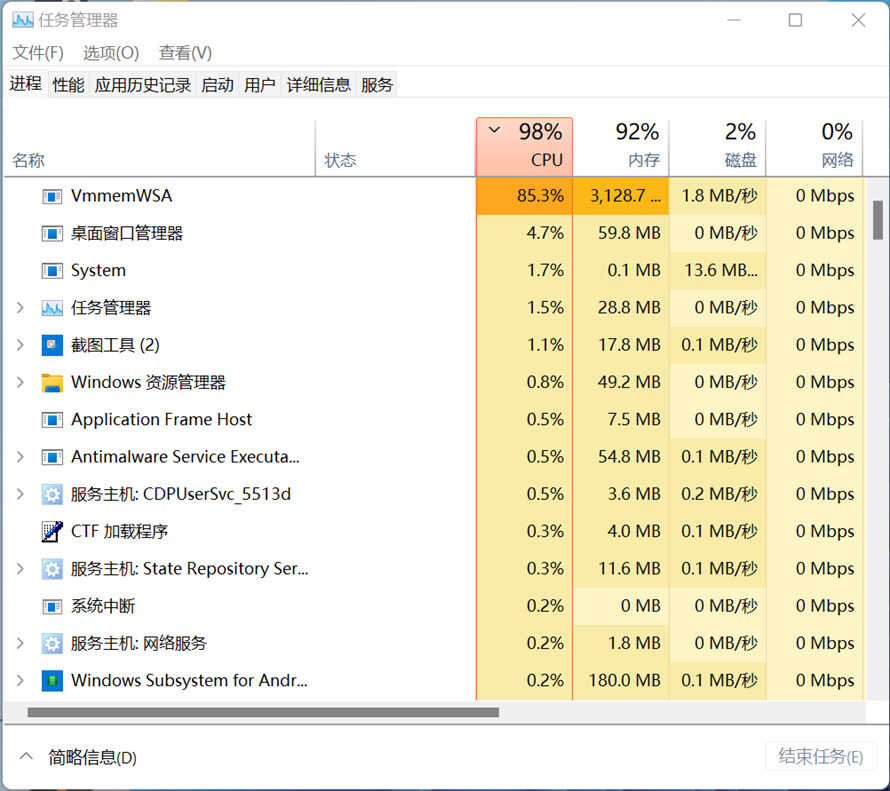
Task: Expand the 截图工具 (2) process group
Action: point(20,345)
